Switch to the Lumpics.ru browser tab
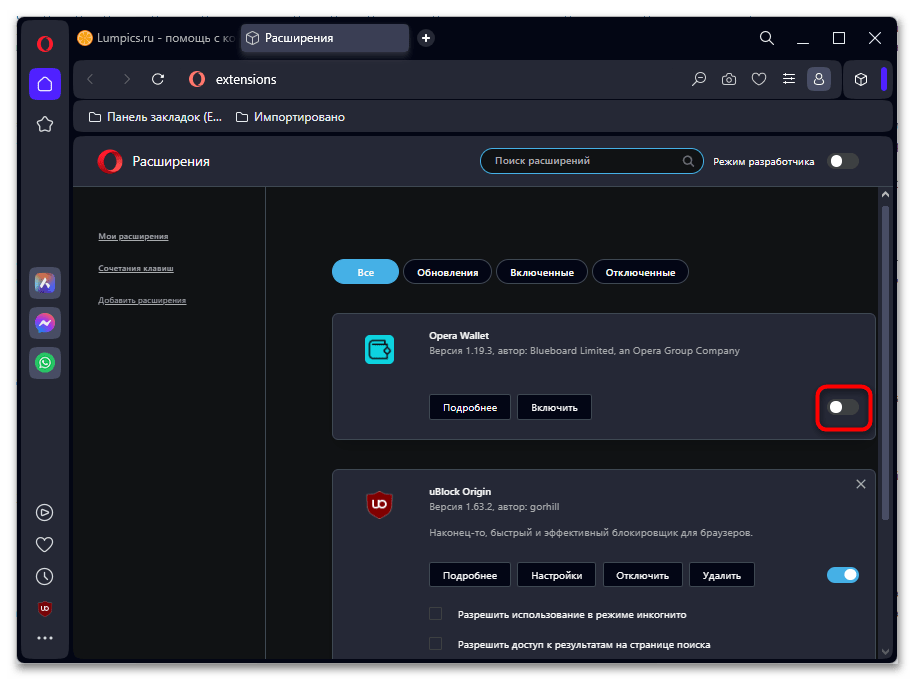 156,38
